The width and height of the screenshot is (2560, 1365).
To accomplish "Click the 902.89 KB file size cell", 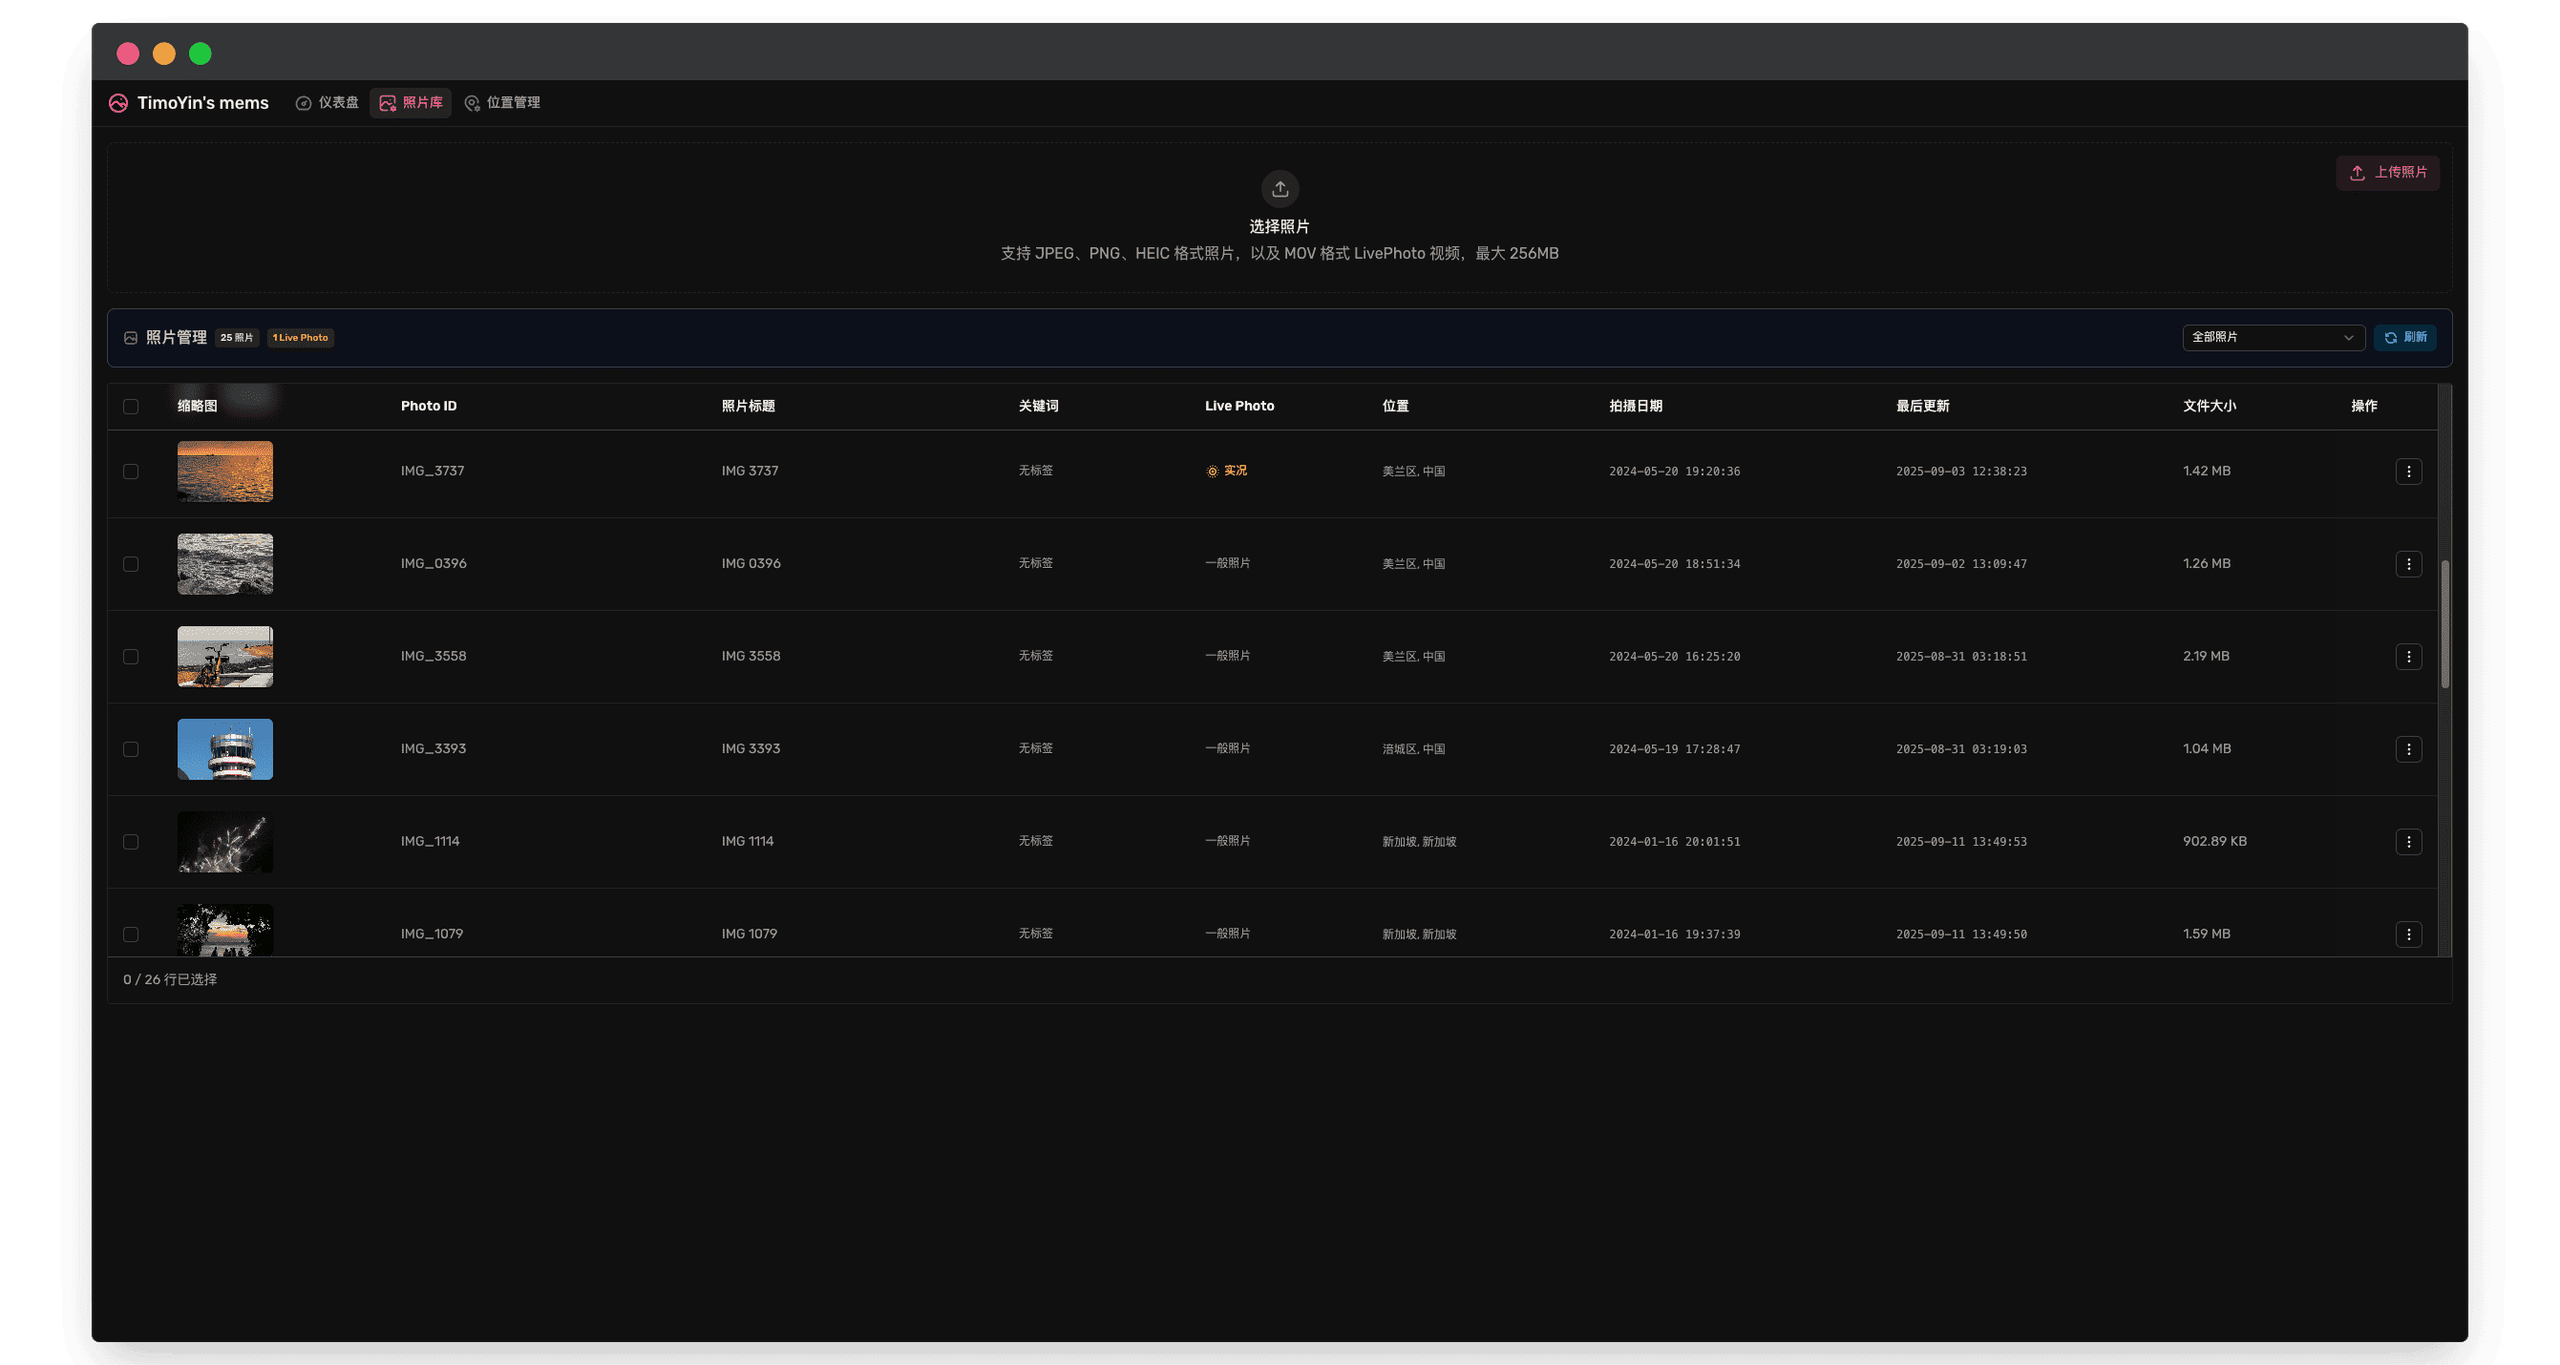I will (2214, 841).
